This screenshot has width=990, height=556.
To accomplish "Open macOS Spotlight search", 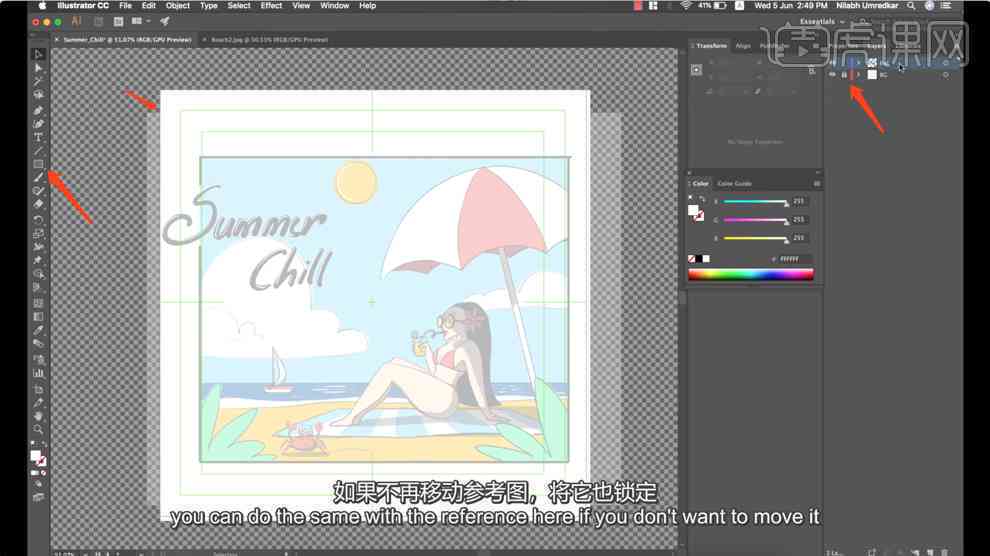I will point(911,6).
